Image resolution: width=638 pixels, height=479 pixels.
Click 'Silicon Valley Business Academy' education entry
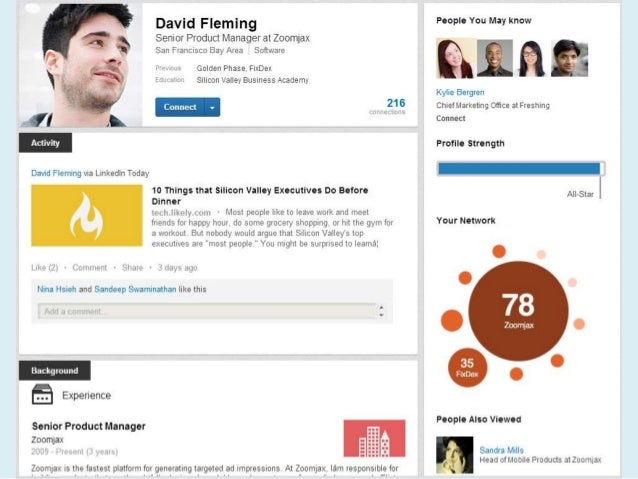(x=253, y=80)
